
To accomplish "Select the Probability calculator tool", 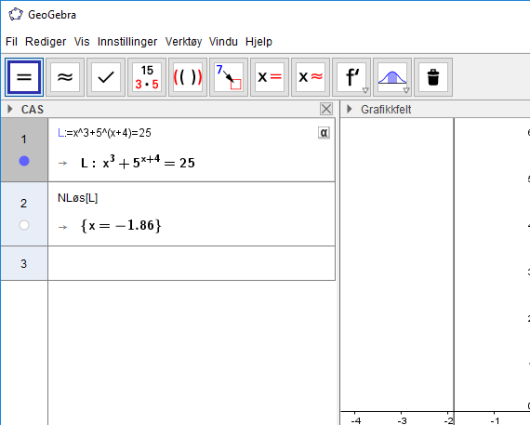I will pyautogui.click(x=392, y=77).
